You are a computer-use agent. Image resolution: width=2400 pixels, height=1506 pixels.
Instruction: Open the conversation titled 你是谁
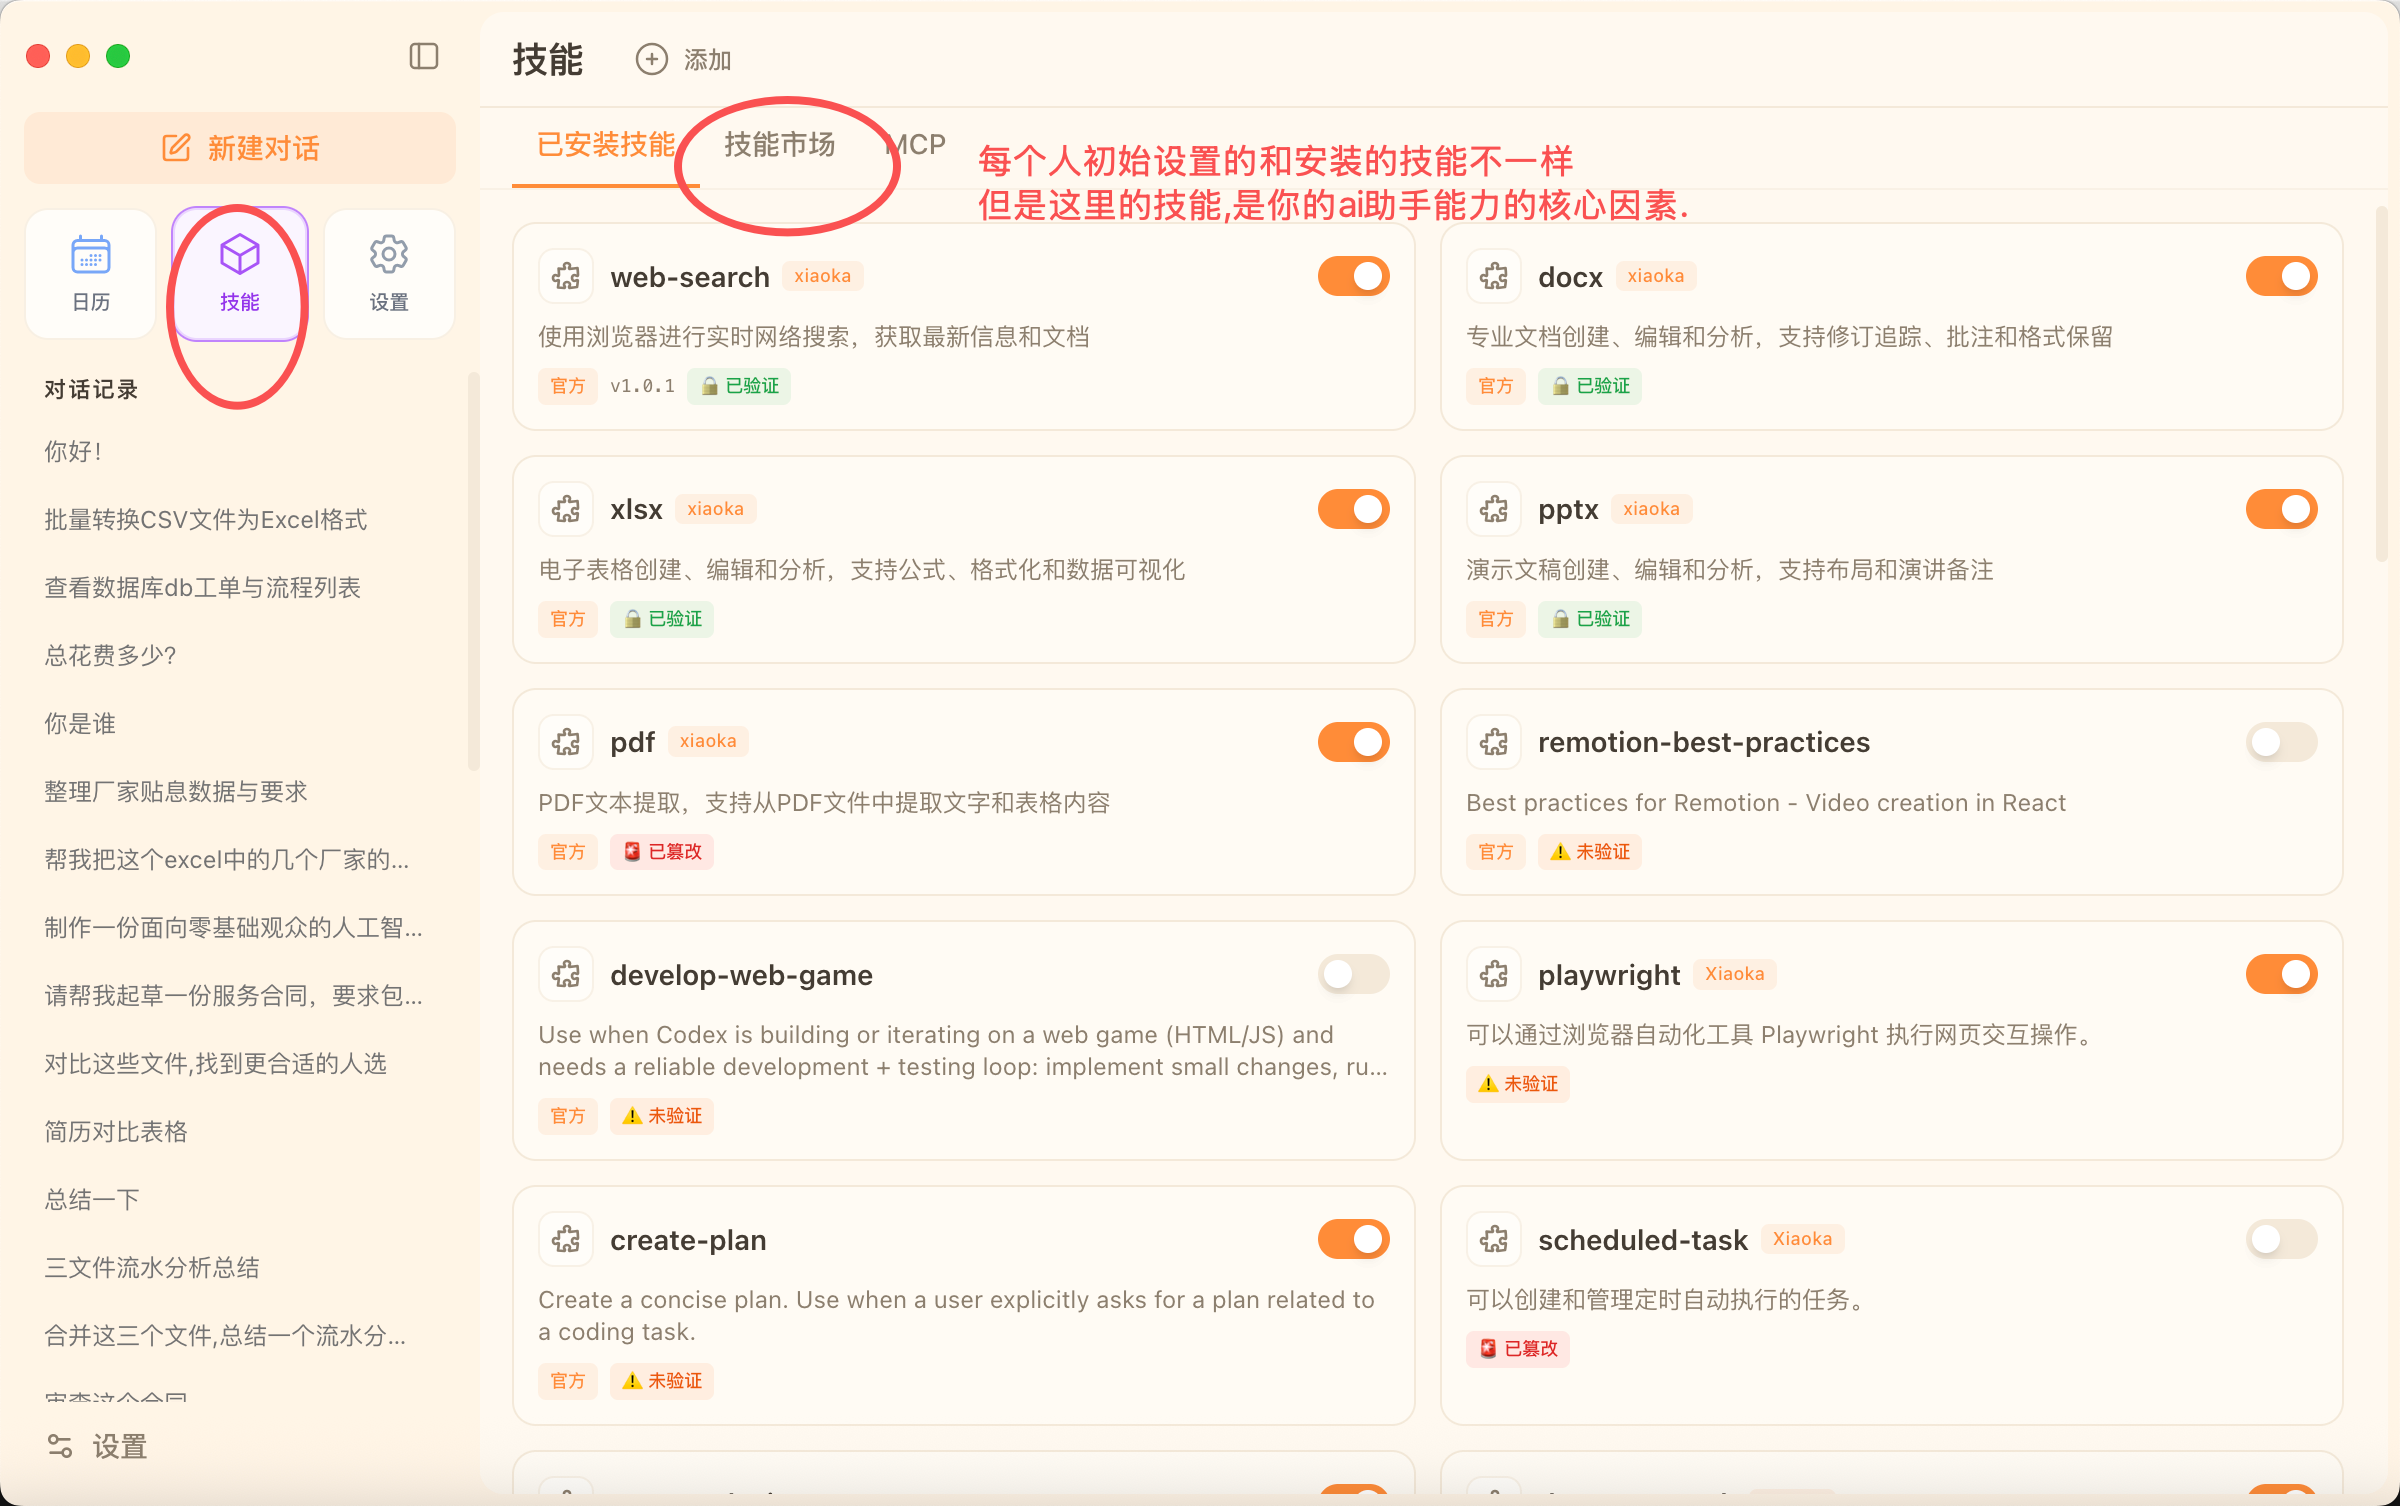pos(80,723)
